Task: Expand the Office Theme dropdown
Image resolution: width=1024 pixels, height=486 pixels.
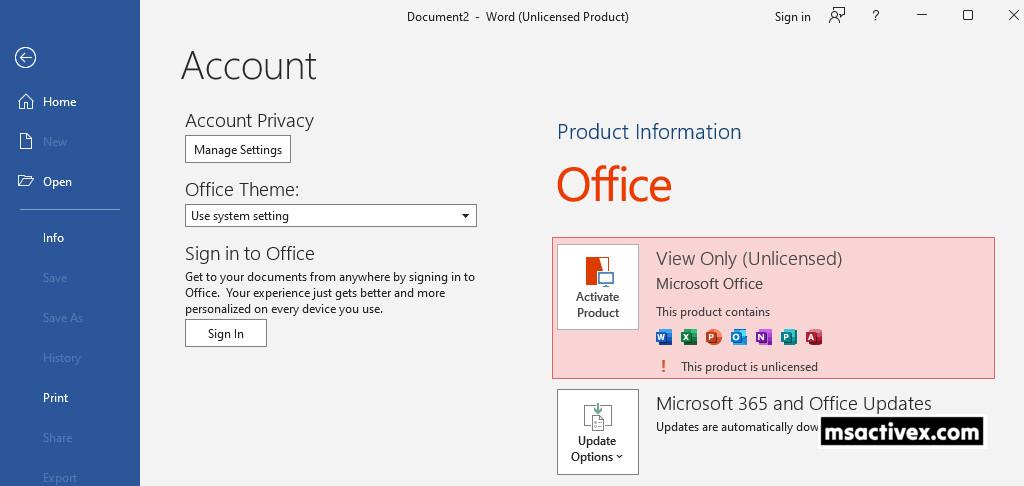Action: (331, 216)
